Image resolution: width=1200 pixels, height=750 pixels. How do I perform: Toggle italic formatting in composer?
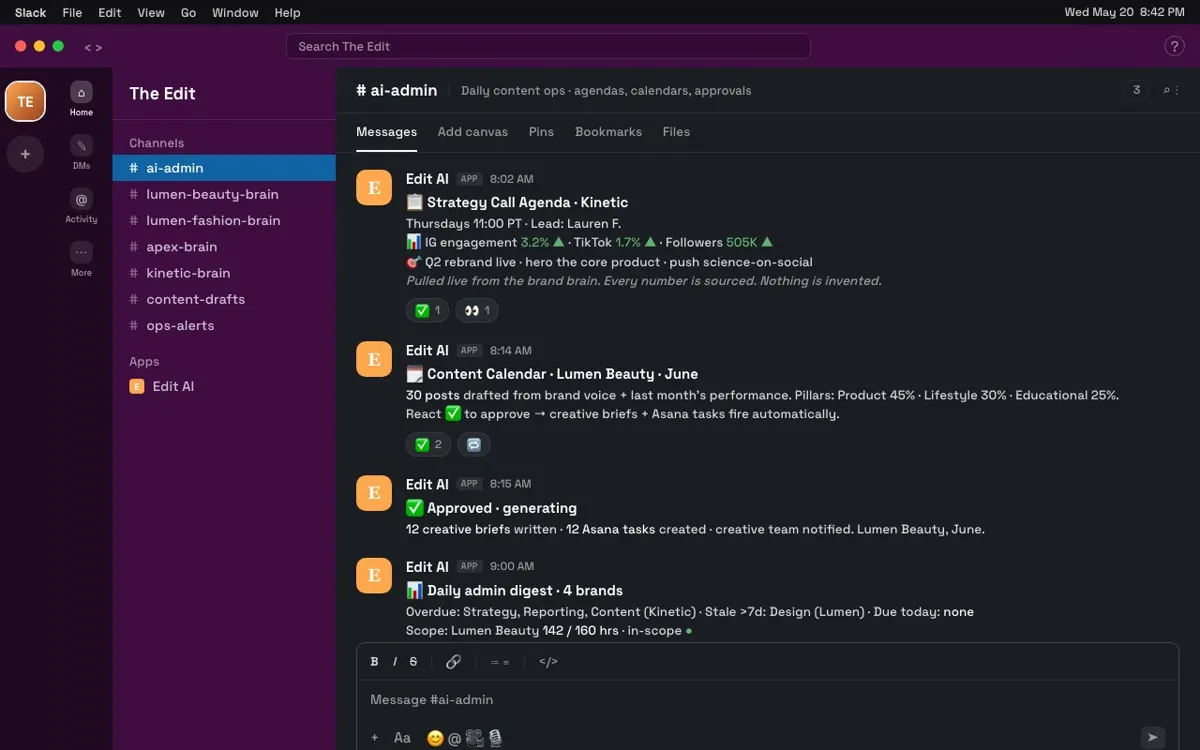pyautogui.click(x=394, y=662)
